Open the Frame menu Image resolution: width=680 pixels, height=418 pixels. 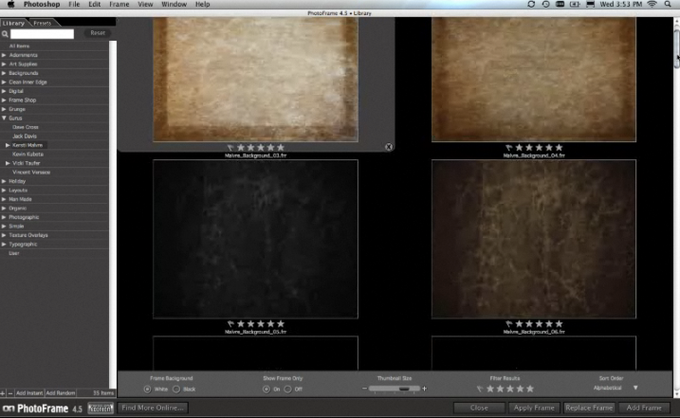coord(119,5)
